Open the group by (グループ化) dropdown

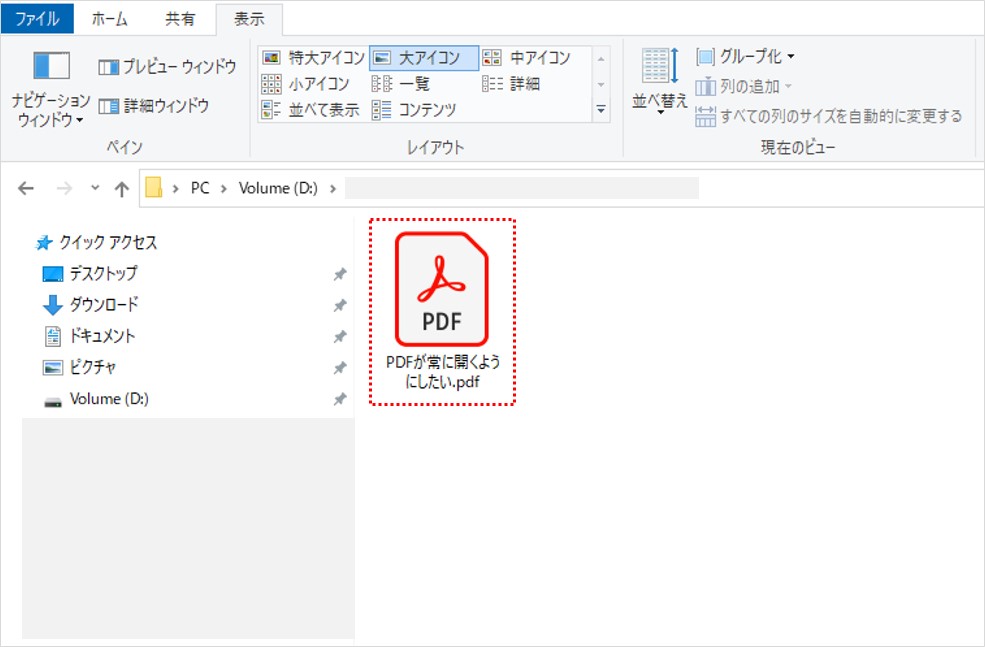pos(746,57)
